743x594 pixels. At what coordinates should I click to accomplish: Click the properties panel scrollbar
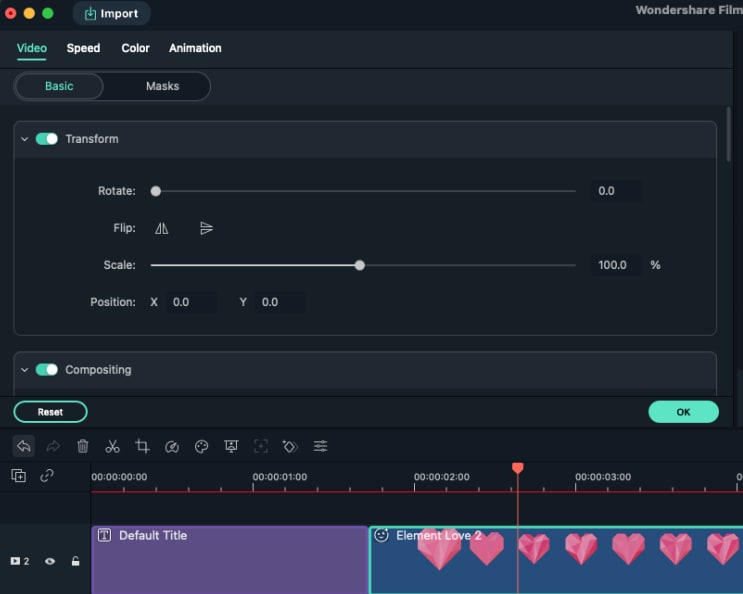(x=728, y=135)
